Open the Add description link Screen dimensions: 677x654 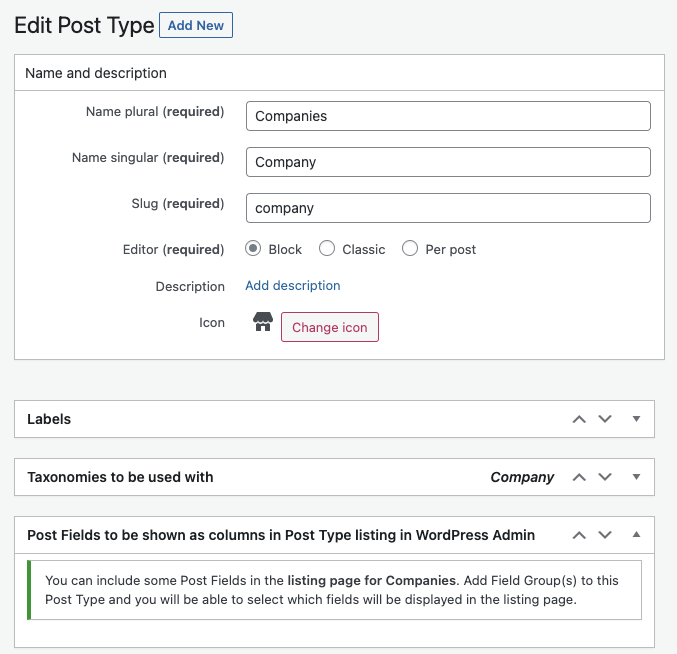pyautogui.click(x=293, y=285)
